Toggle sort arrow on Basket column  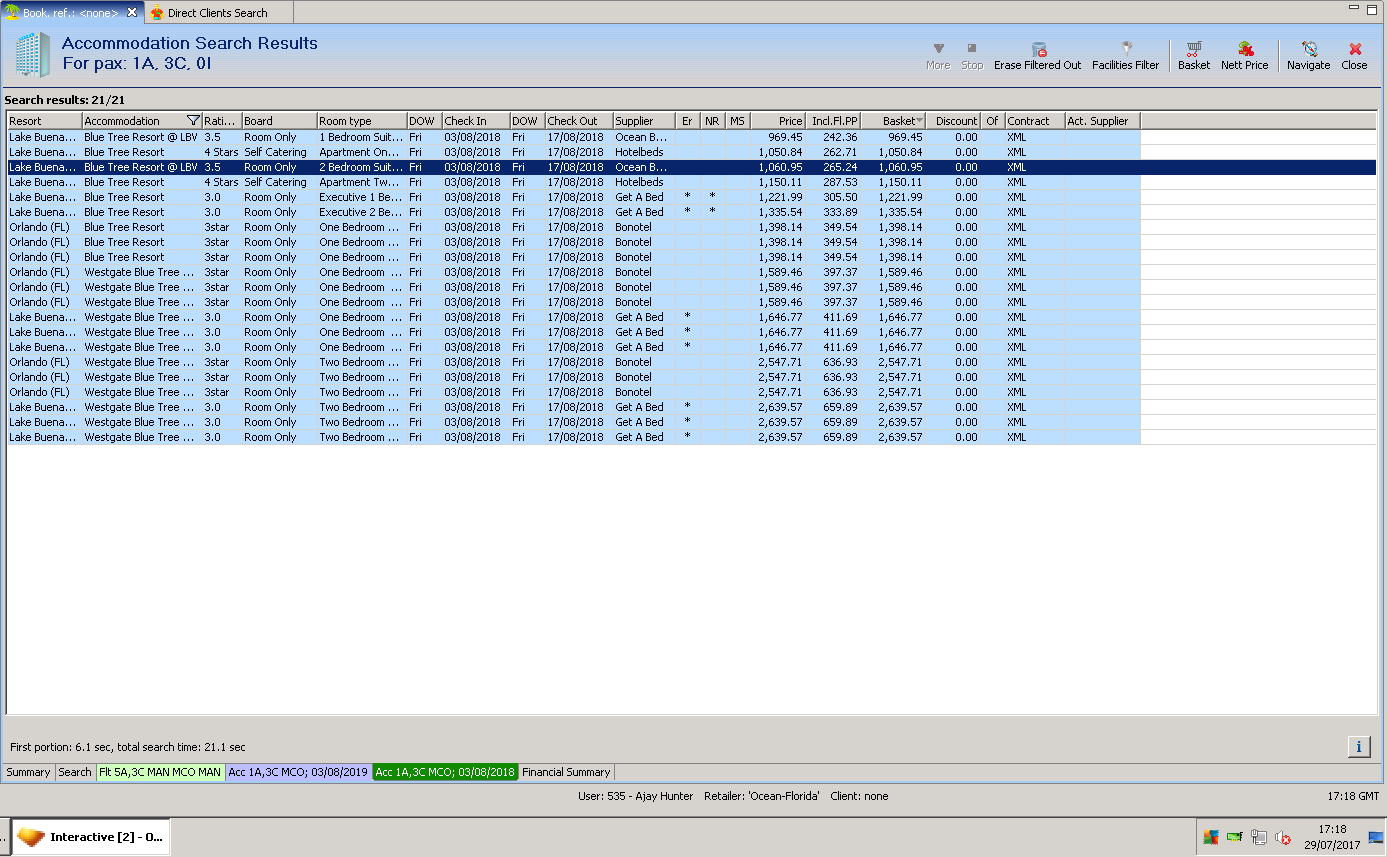(x=919, y=121)
